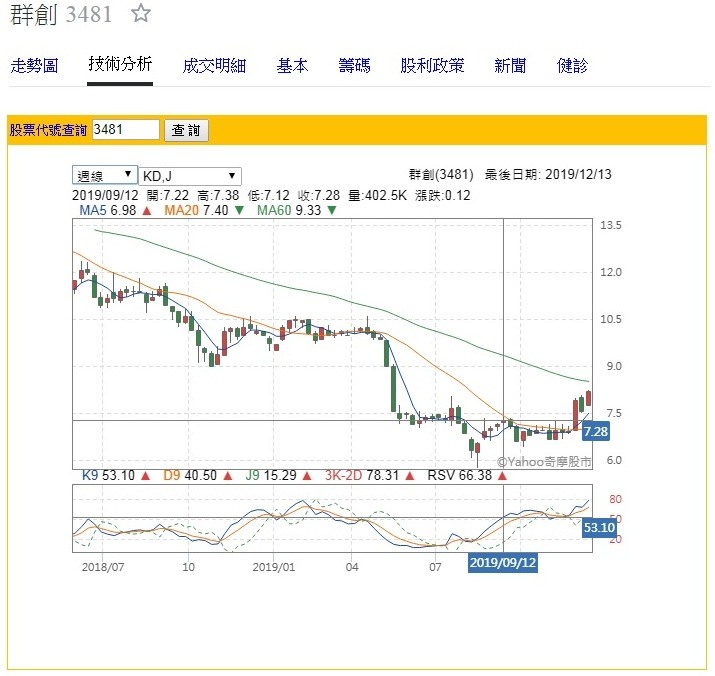Select the 籌碼 tab
This screenshot has height=676, width=715.
click(x=354, y=66)
